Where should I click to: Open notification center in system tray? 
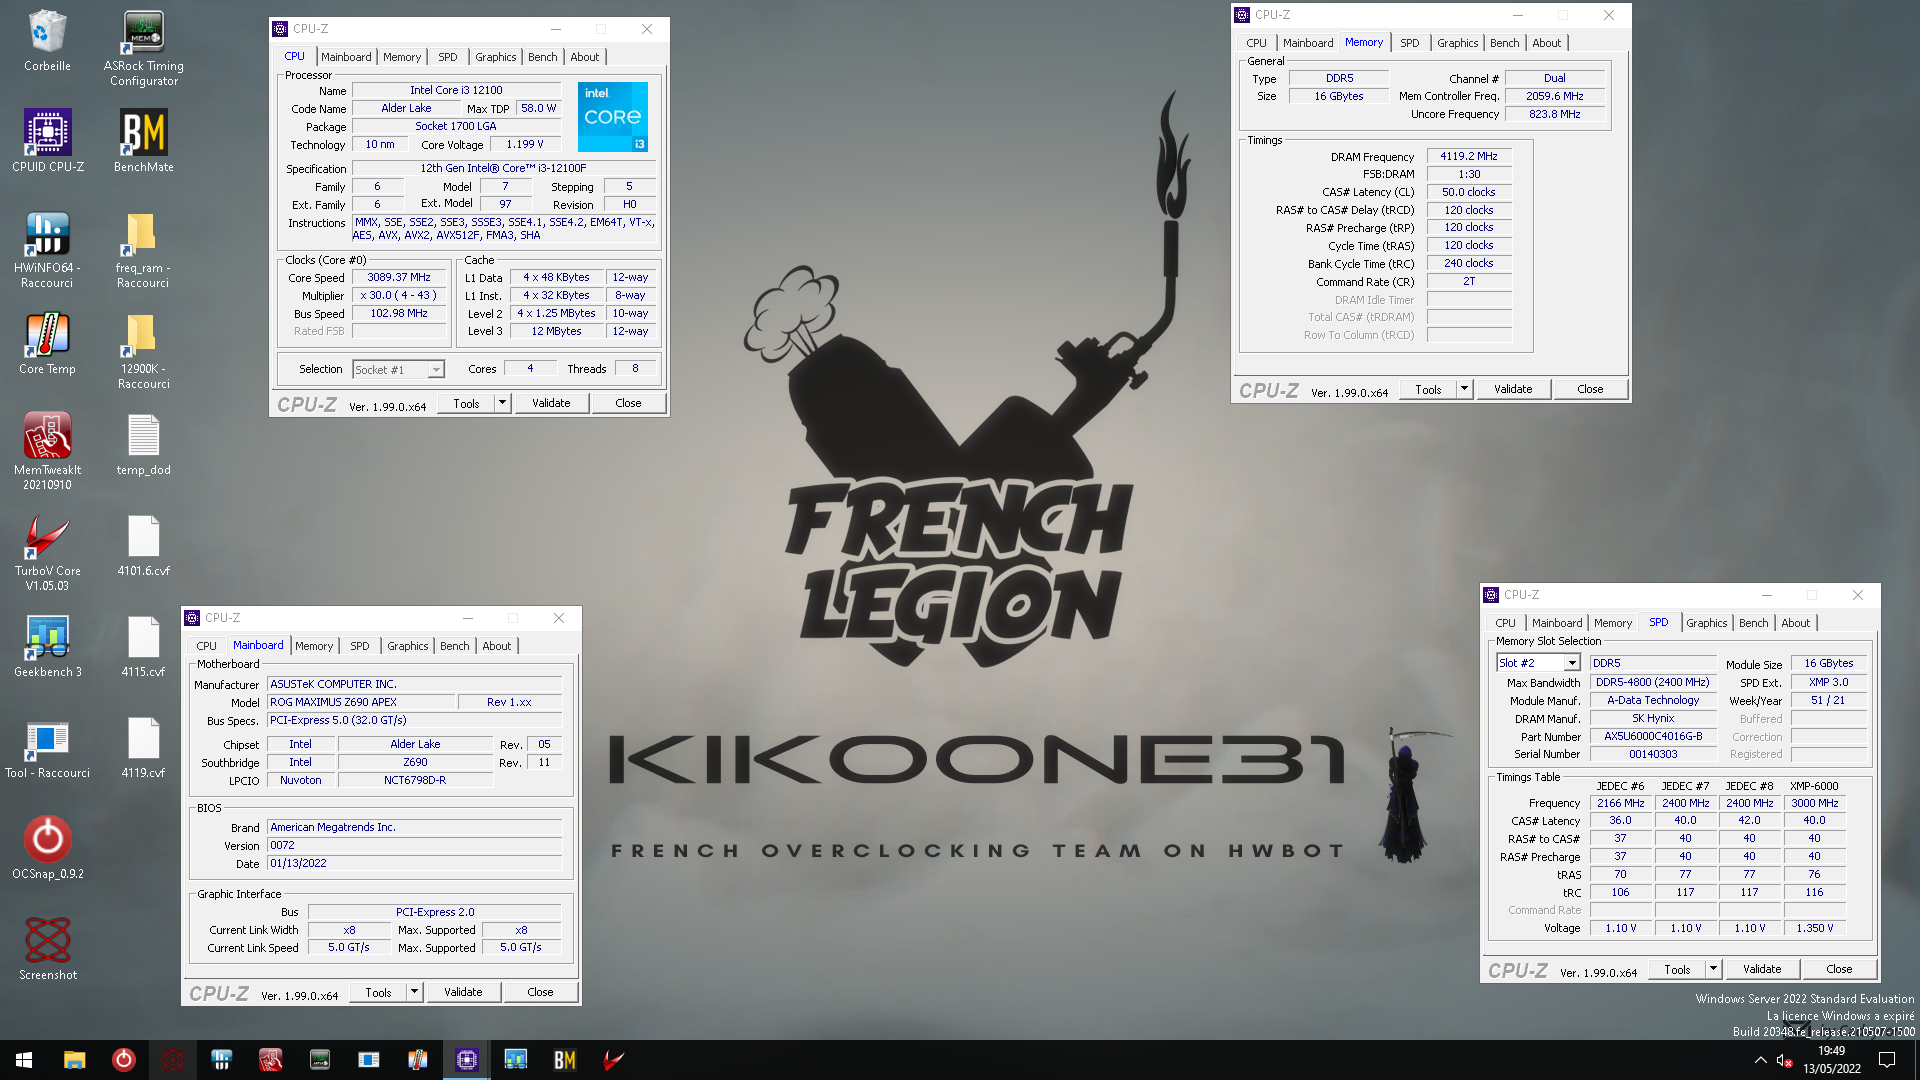pos(1887,1060)
